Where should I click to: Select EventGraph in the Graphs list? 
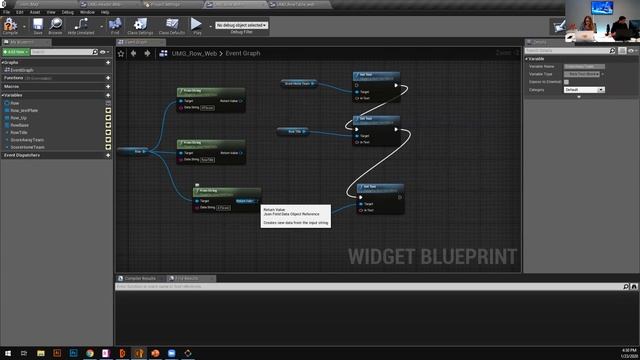pyautogui.click(x=22, y=70)
